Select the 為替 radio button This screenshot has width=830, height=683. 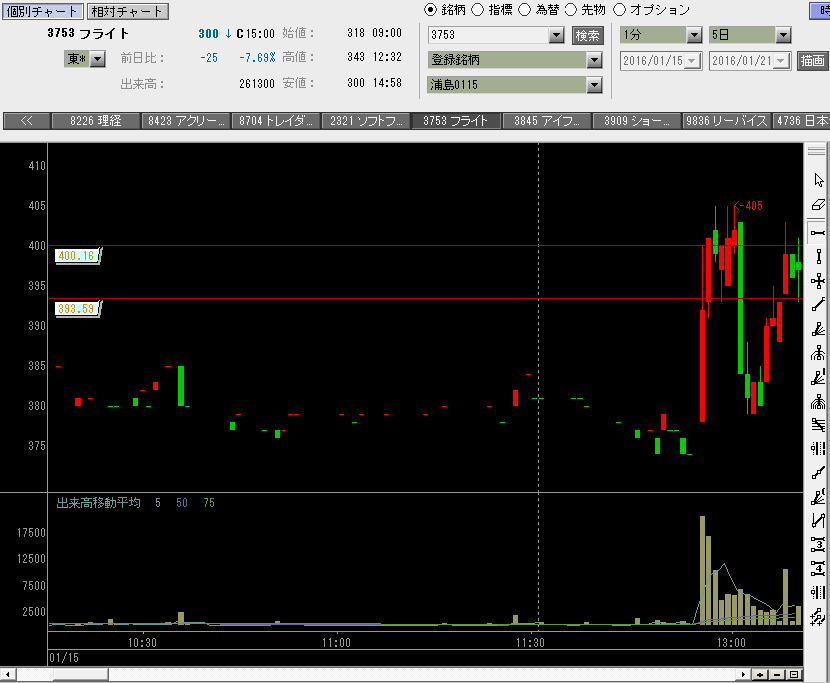tap(524, 10)
